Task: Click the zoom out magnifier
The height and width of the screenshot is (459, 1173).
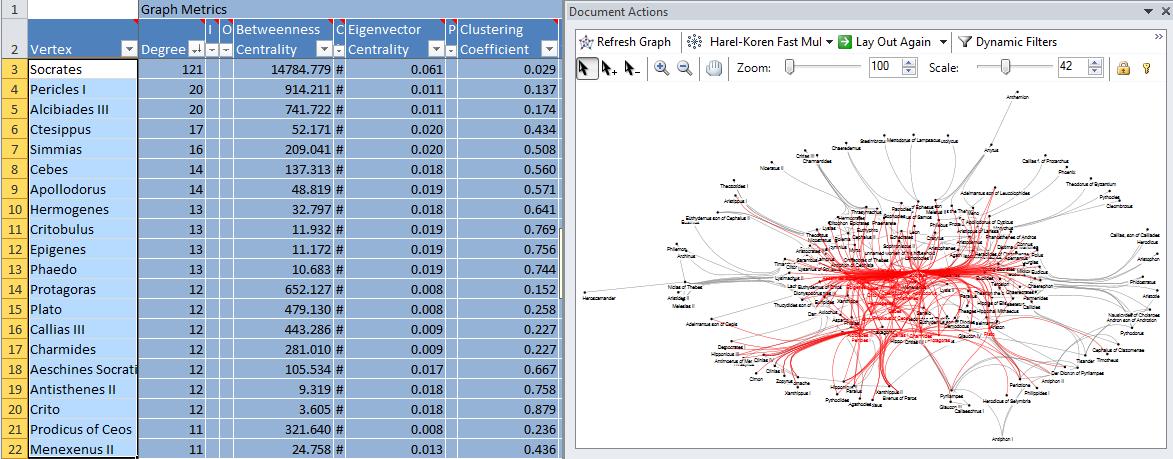Action: (x=684, y=68)
